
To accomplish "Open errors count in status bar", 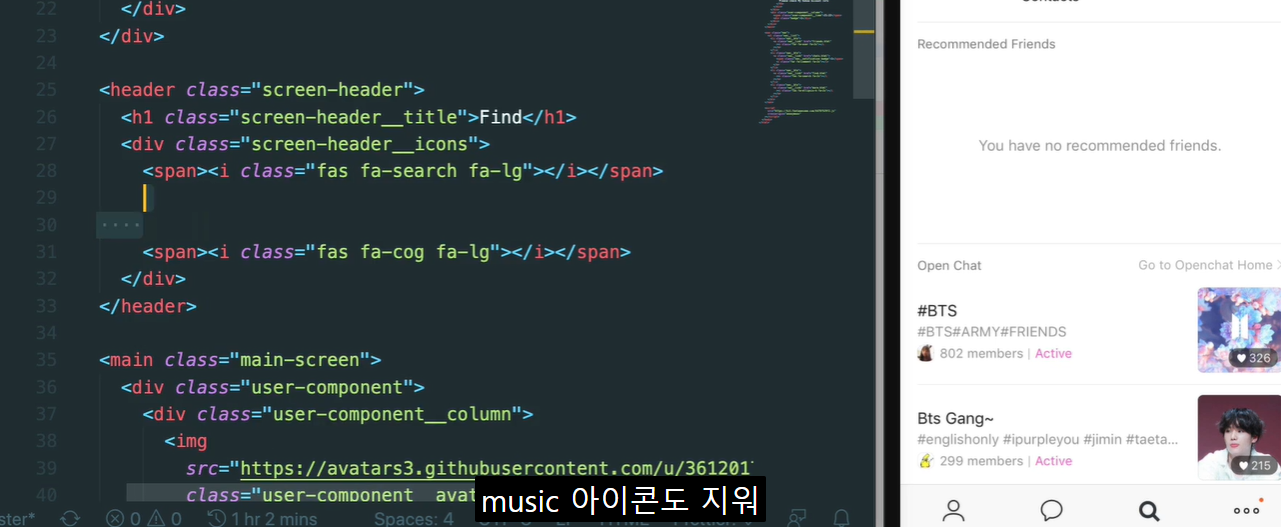I will click(x=124, y=518).
